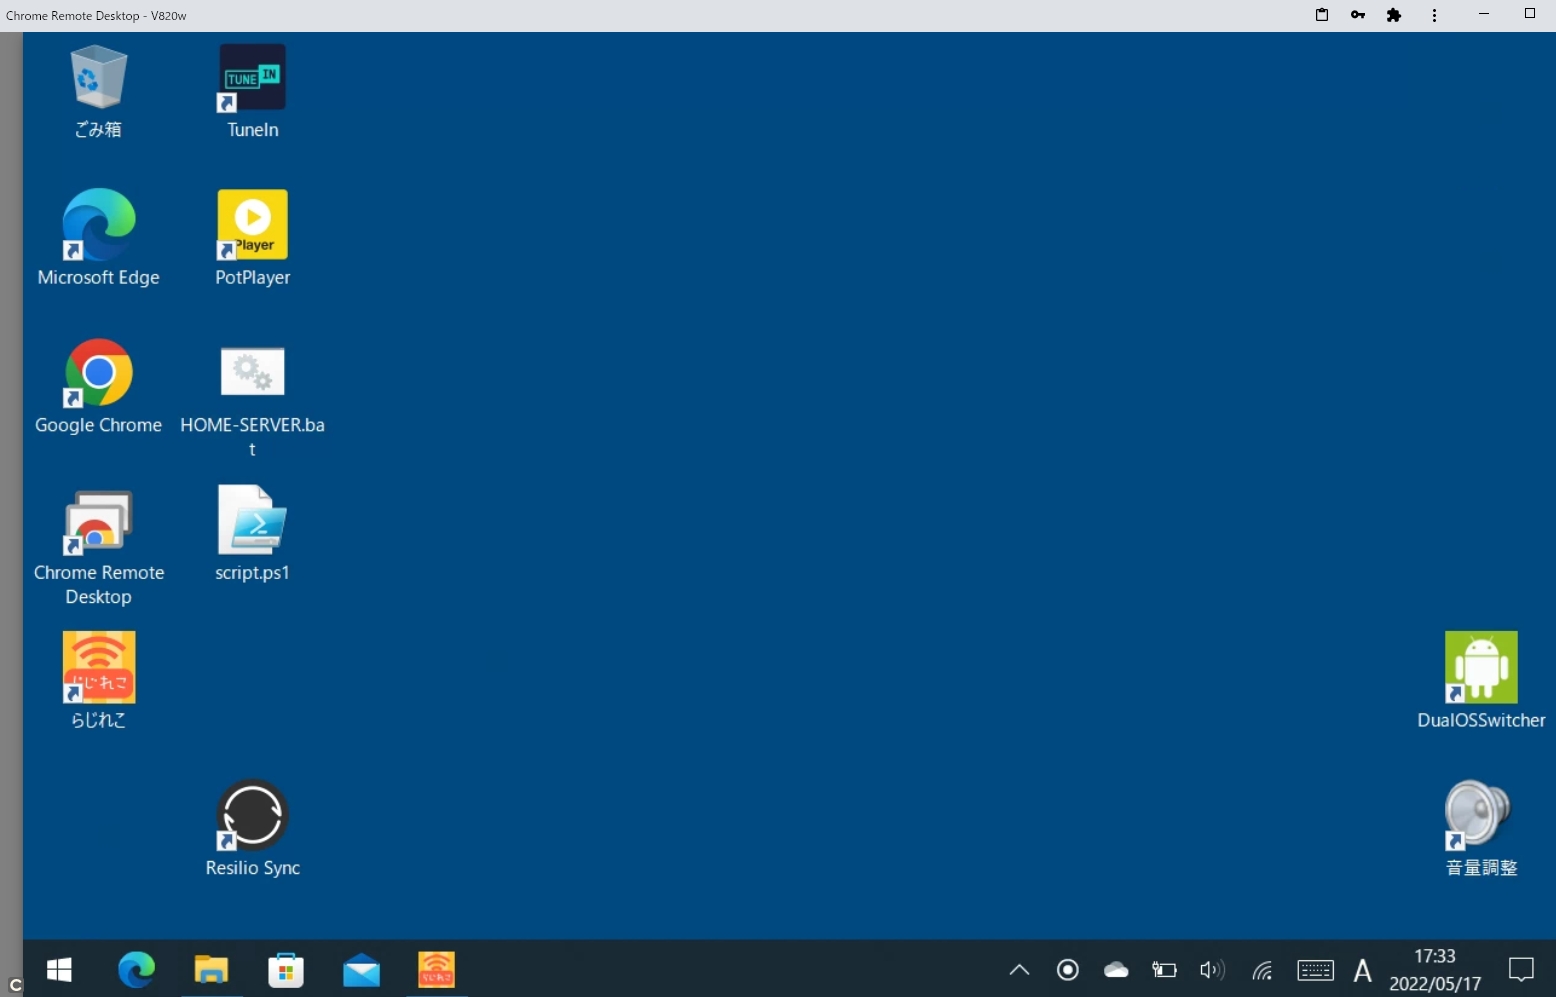
Task: Open the notification action center
Action: coord(1521,969)
